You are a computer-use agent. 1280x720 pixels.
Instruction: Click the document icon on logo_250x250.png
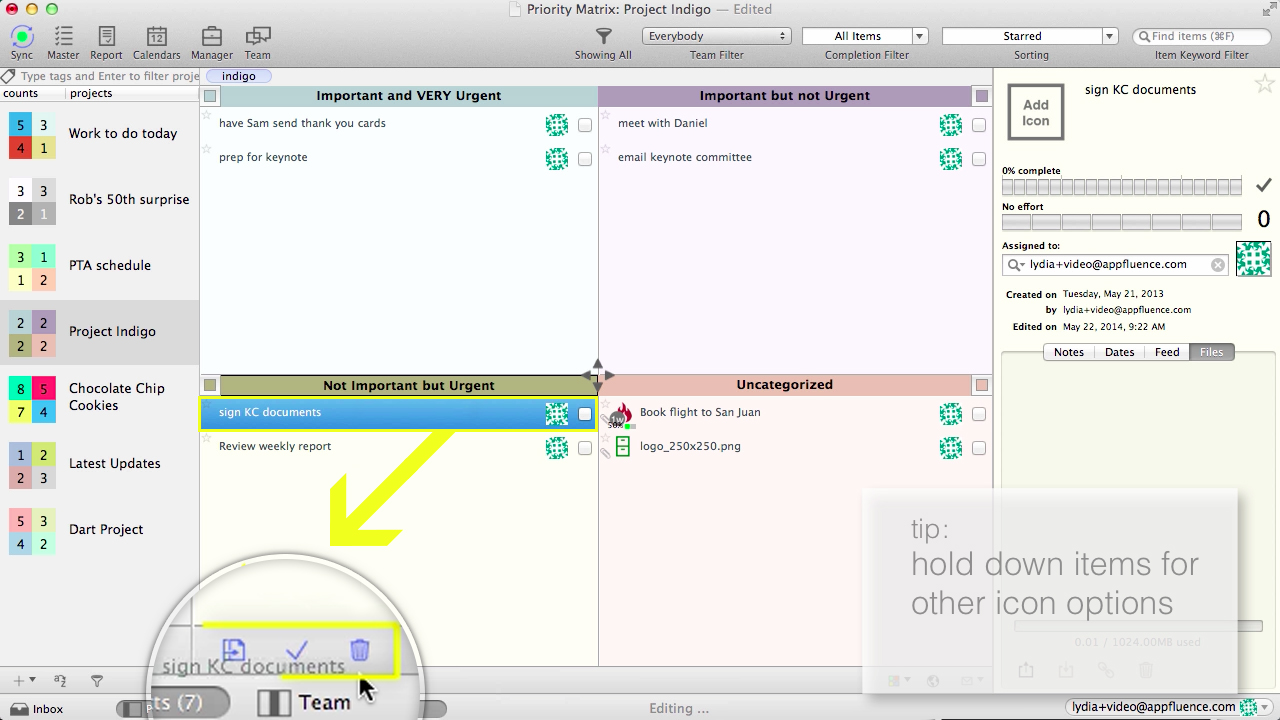tap(623, 447)
